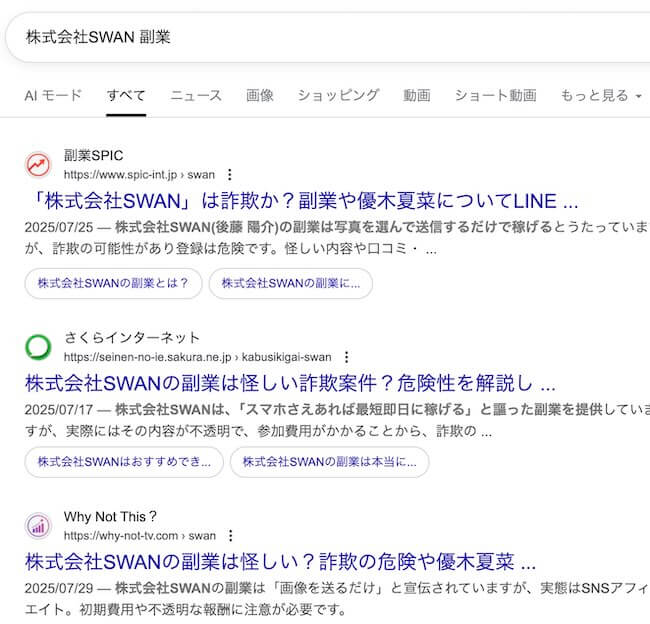650x624 pixels.
Task: Click the site name Why Not This？
Action: [x=111, y=517]
